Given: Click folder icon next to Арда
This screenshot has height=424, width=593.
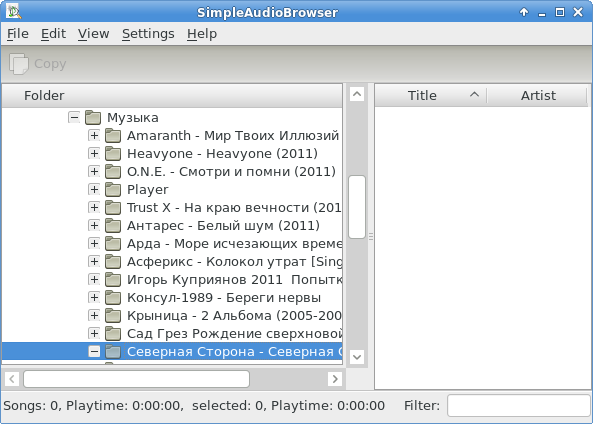Looking at the screenshot, I should pyautogui.click(x=113, y=244).
